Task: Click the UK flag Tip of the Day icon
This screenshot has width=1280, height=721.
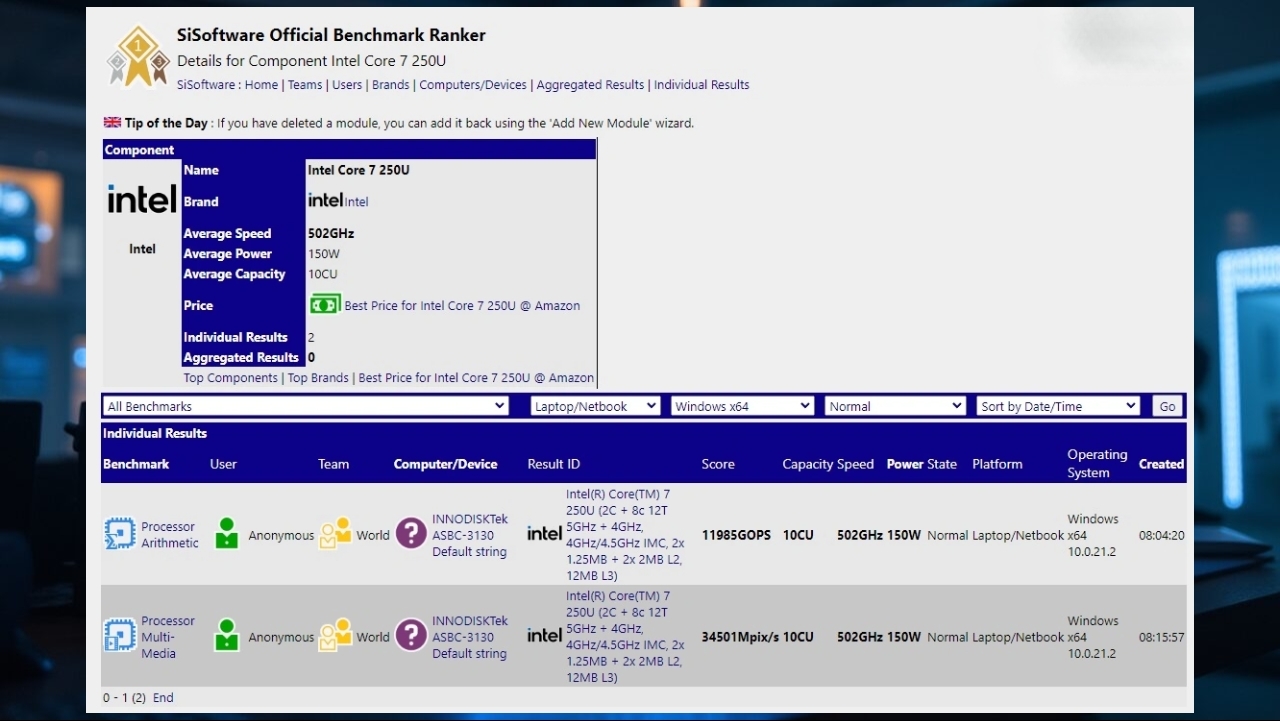Action: click(x=112, y=122)
